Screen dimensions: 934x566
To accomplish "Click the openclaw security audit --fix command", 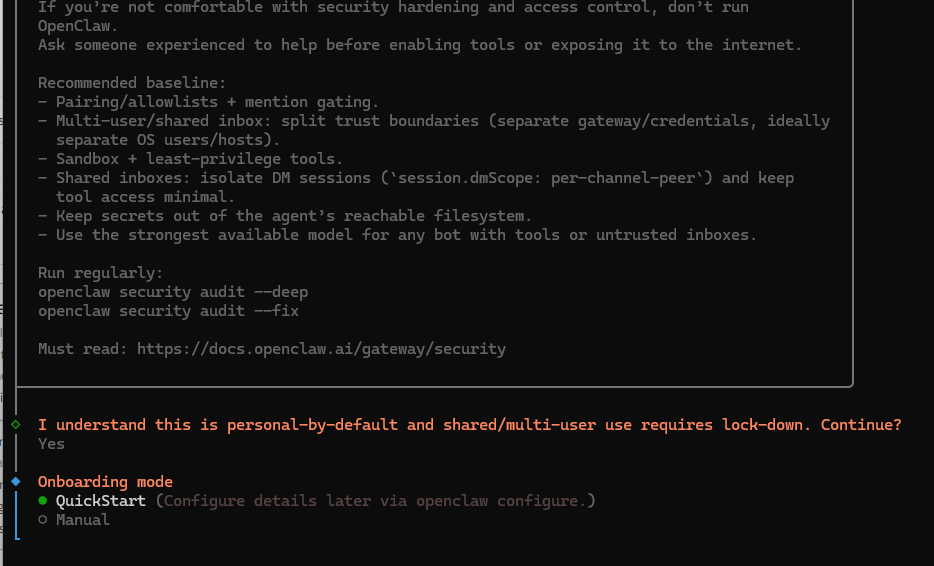I will [168, 311].
